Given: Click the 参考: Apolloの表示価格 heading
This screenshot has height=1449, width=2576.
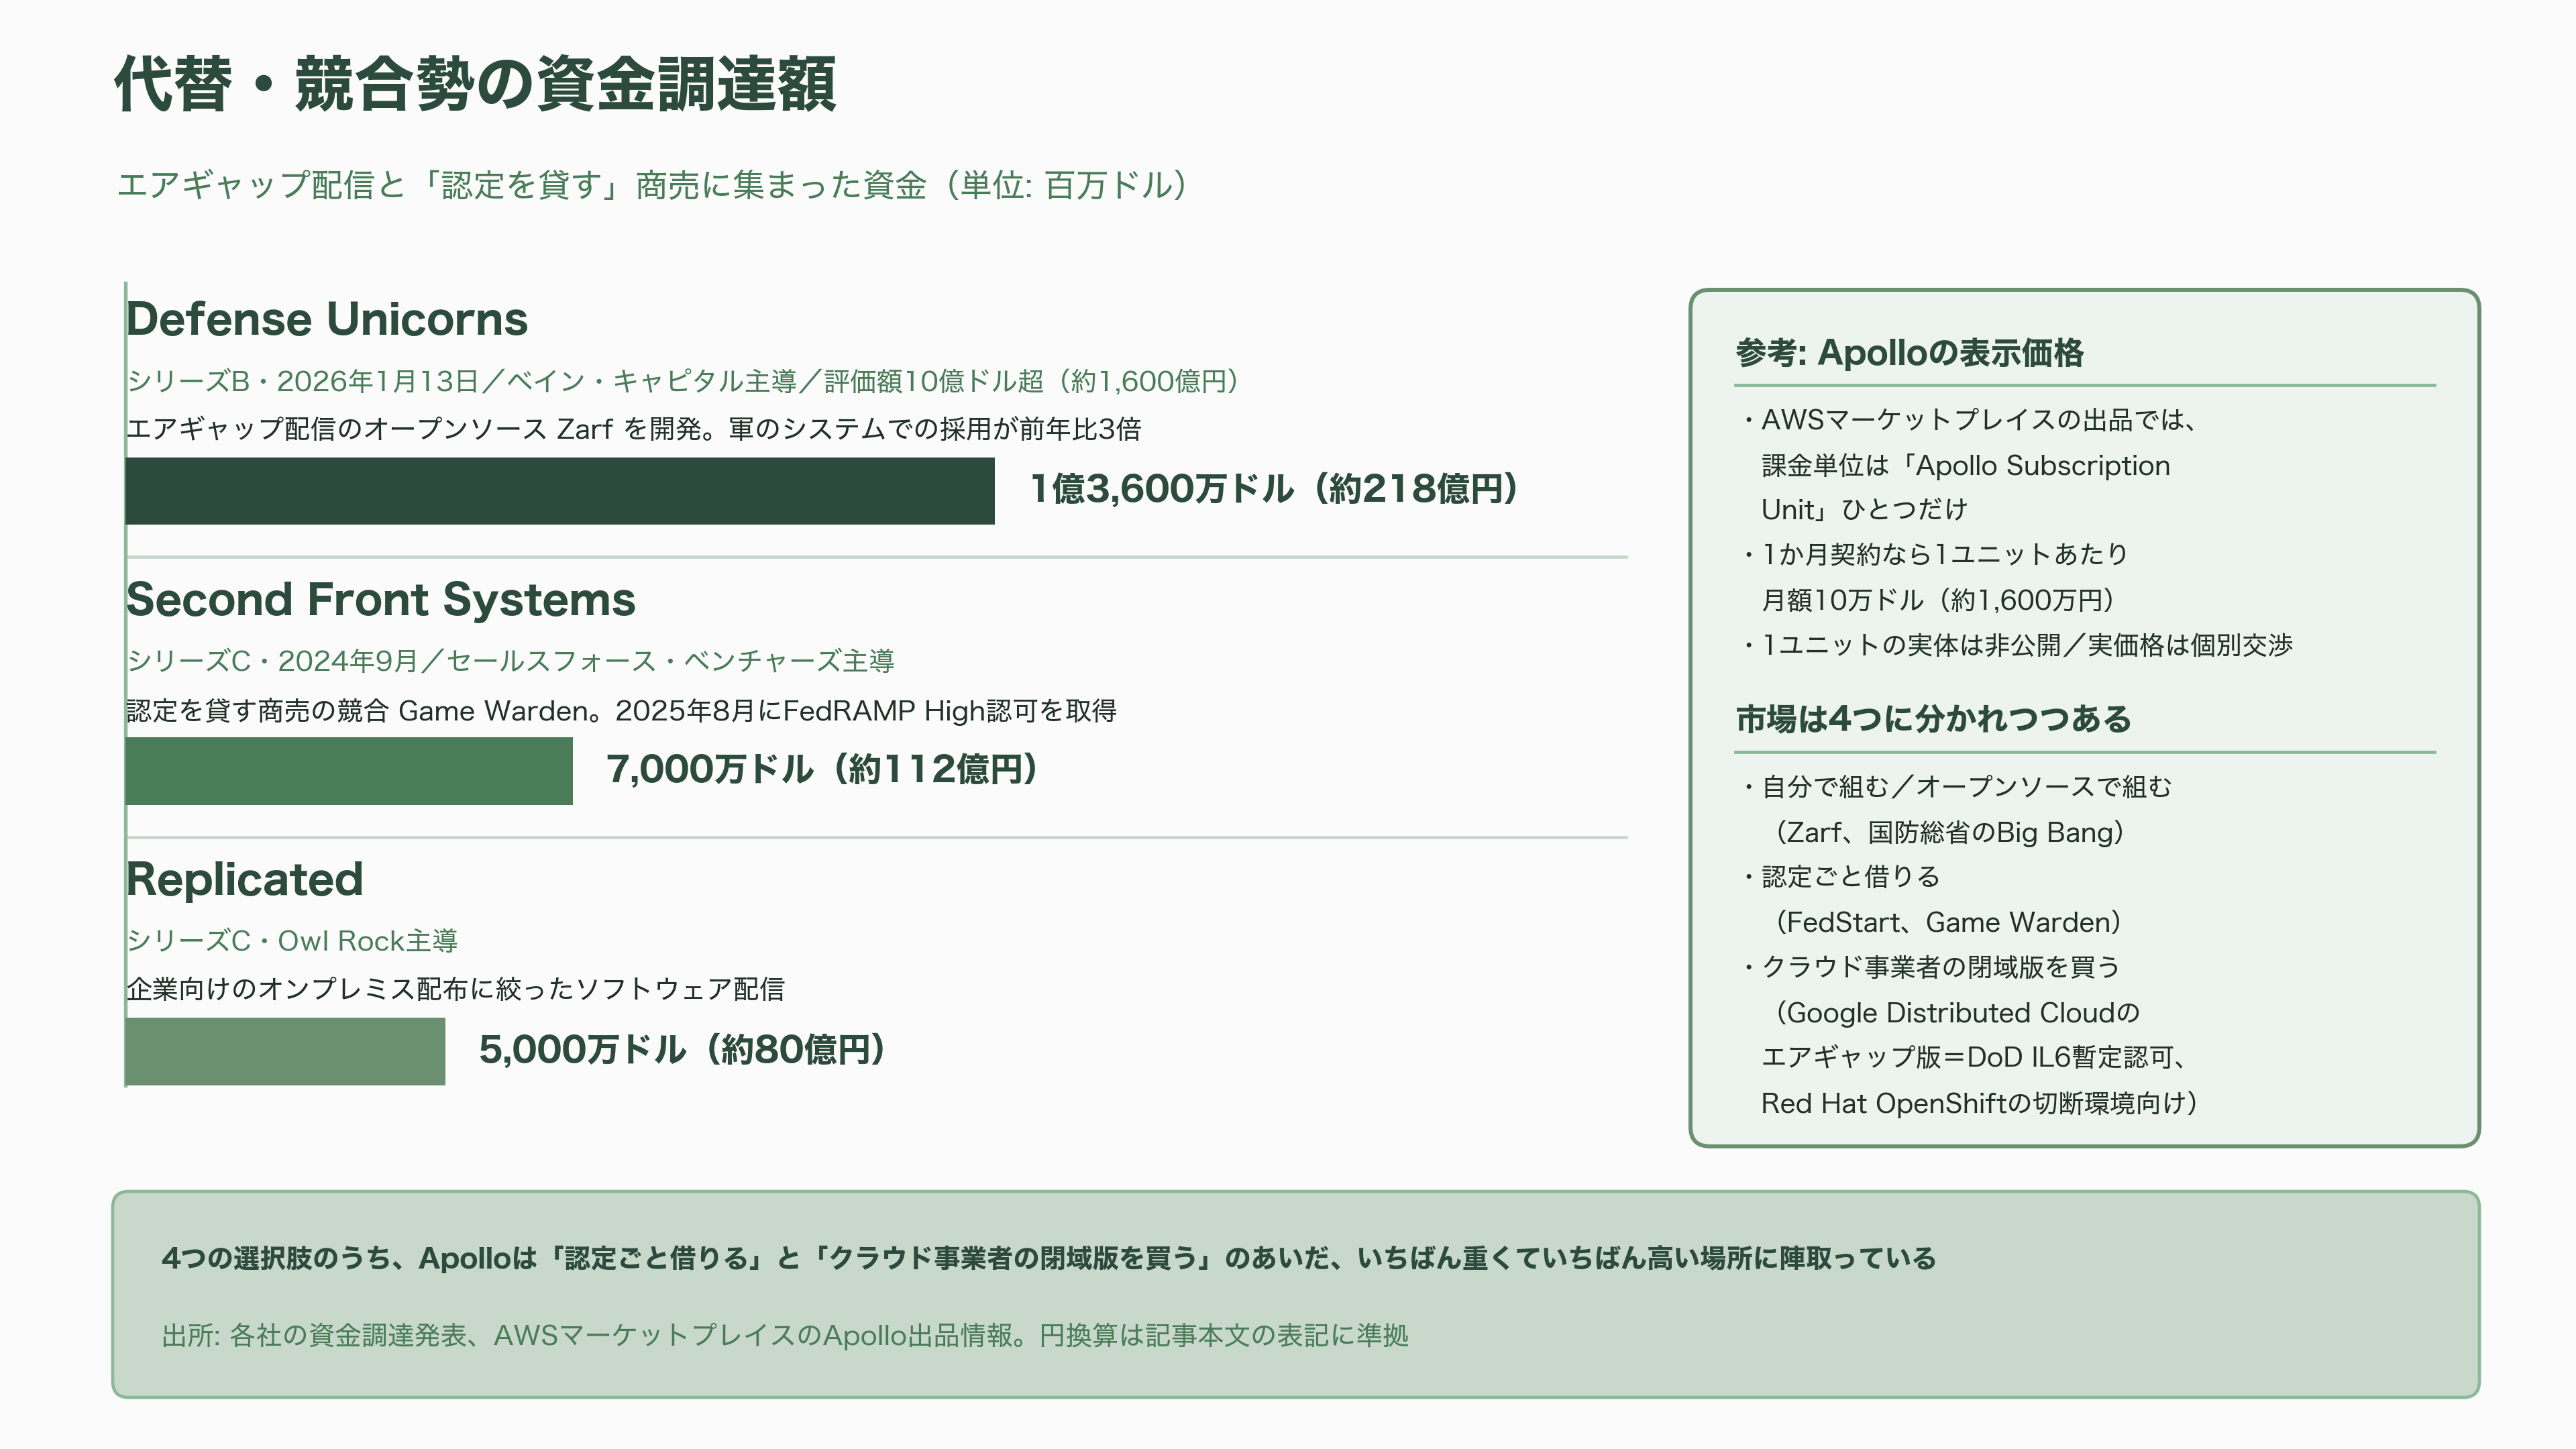Looking at the screenshot, I should coord(1910,353).
